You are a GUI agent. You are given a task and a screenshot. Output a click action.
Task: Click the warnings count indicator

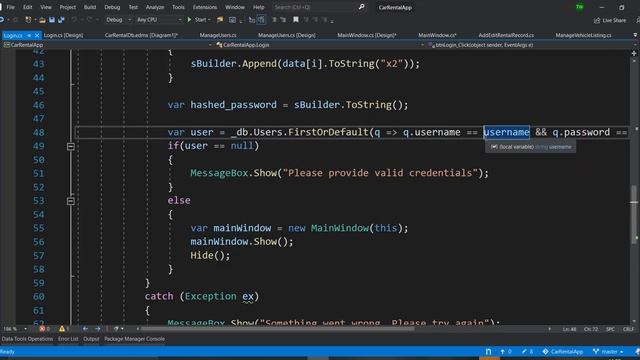click(64, 329)
